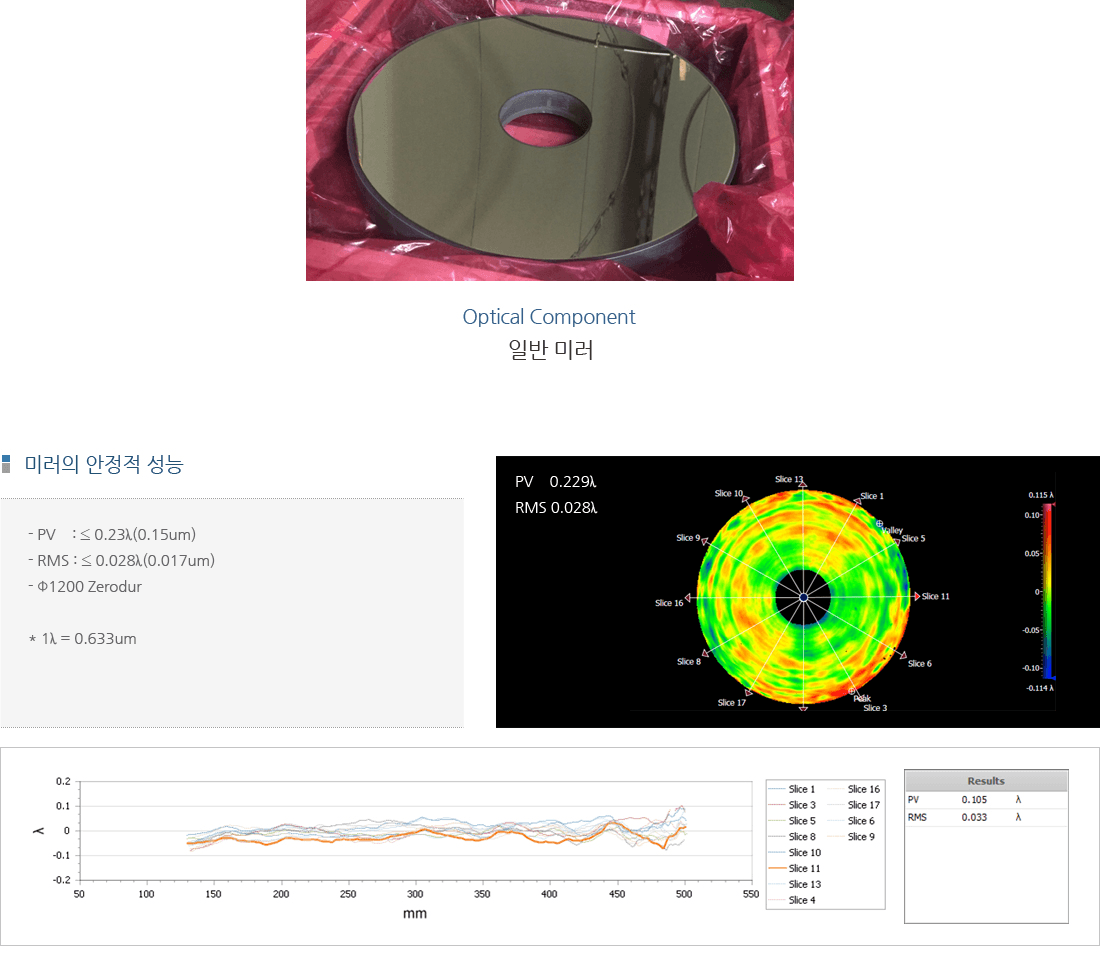1100x964 pixels.
Task: Click the RMS value '0.033' in Results
Action: (974, 817)
